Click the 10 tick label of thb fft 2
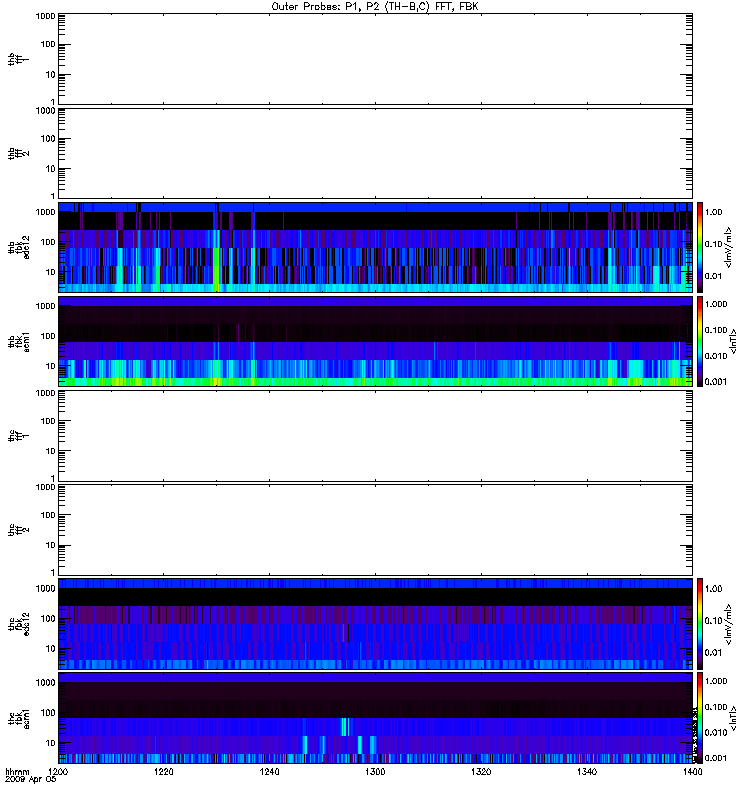750x800 pixels. pyautogui.click(x=51, y=169)
